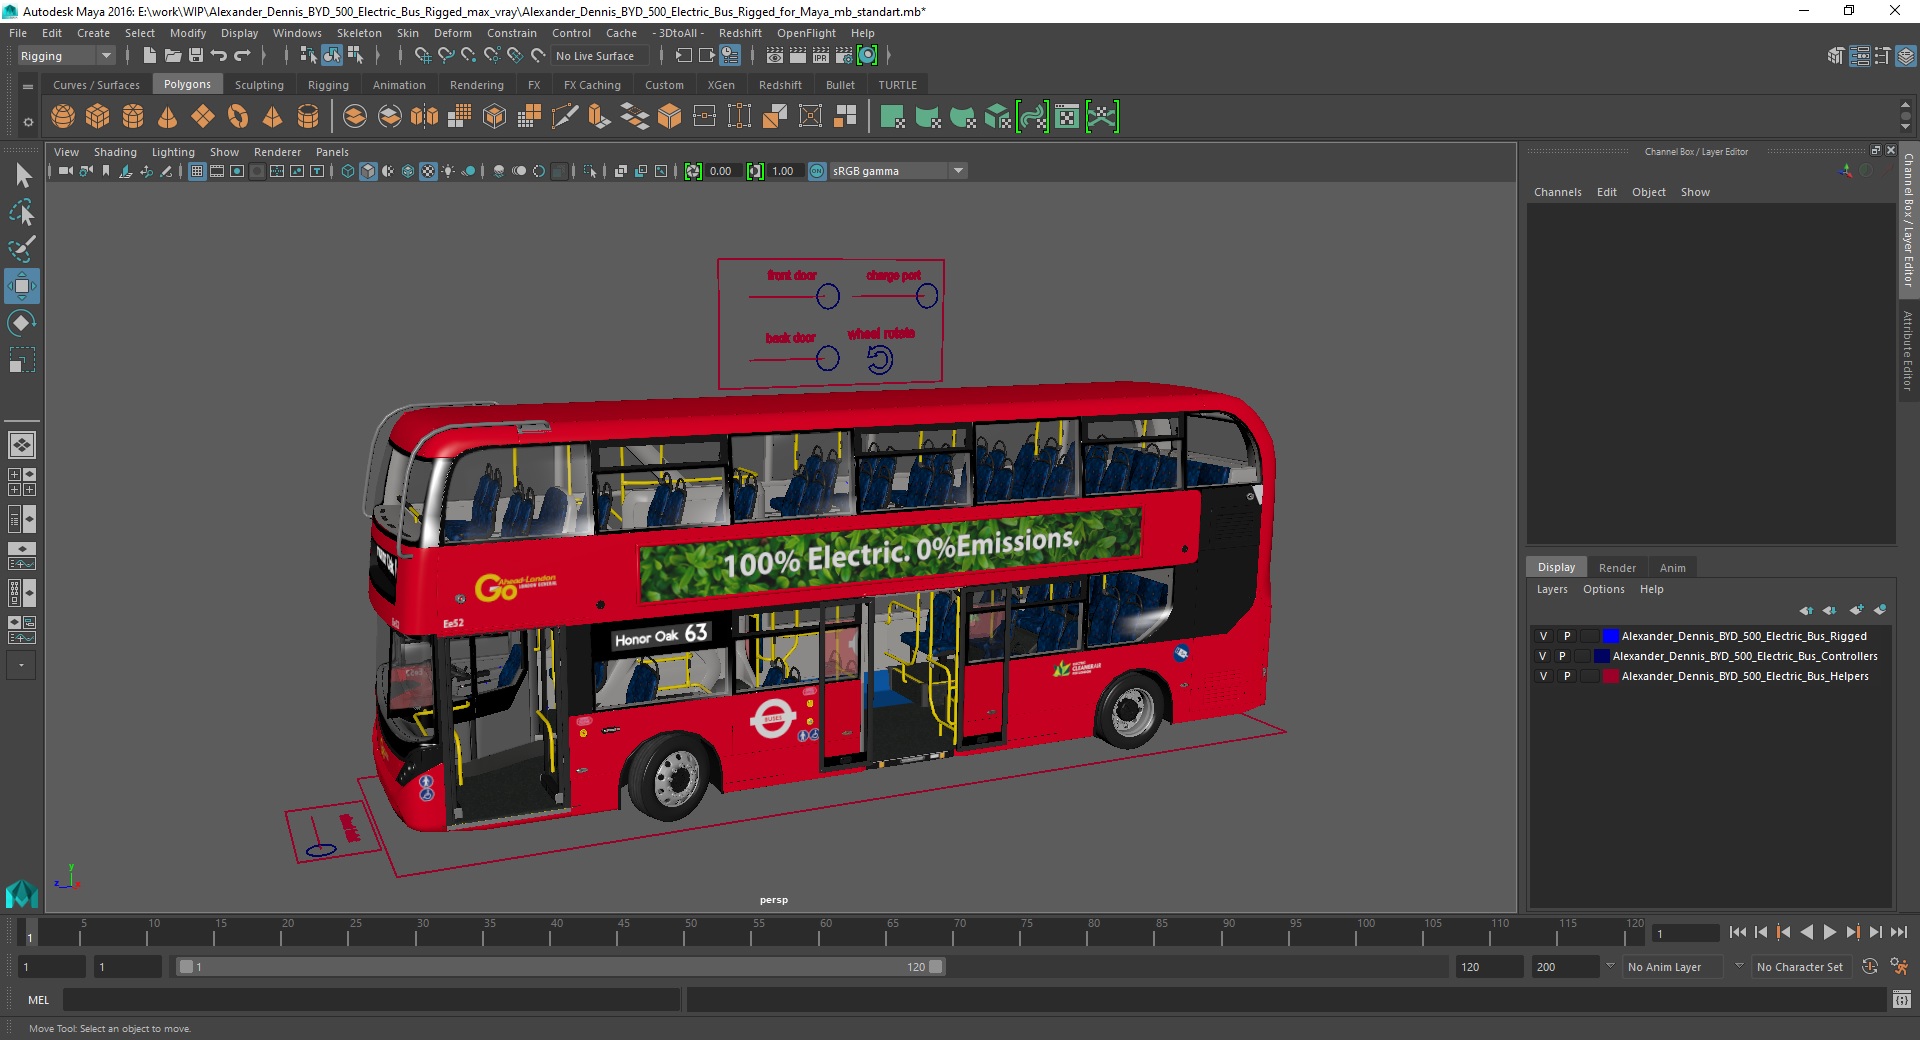The height and width of the screenshot is (1040, 1920).
Task: Open the Deform menu
Action: 452,33
